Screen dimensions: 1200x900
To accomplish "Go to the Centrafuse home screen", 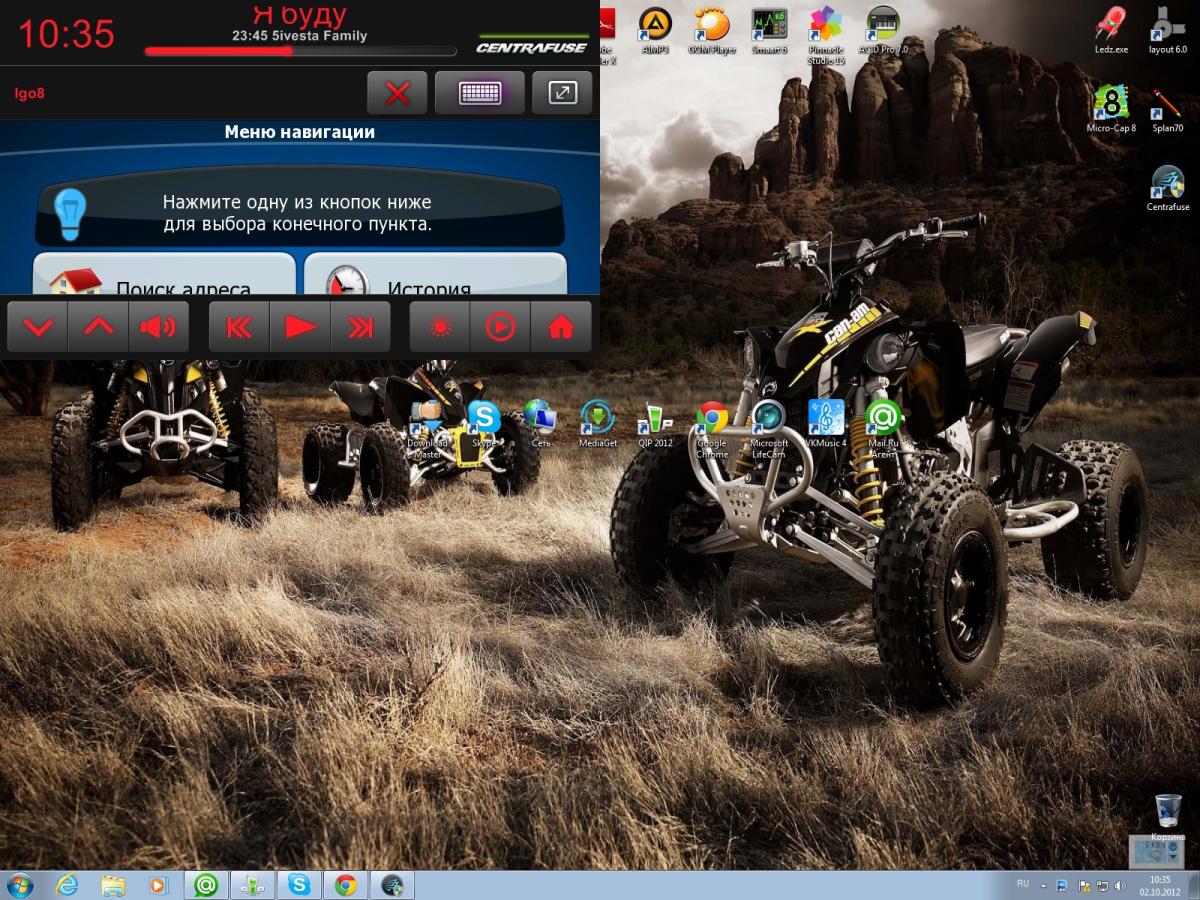I will (561, 327).
